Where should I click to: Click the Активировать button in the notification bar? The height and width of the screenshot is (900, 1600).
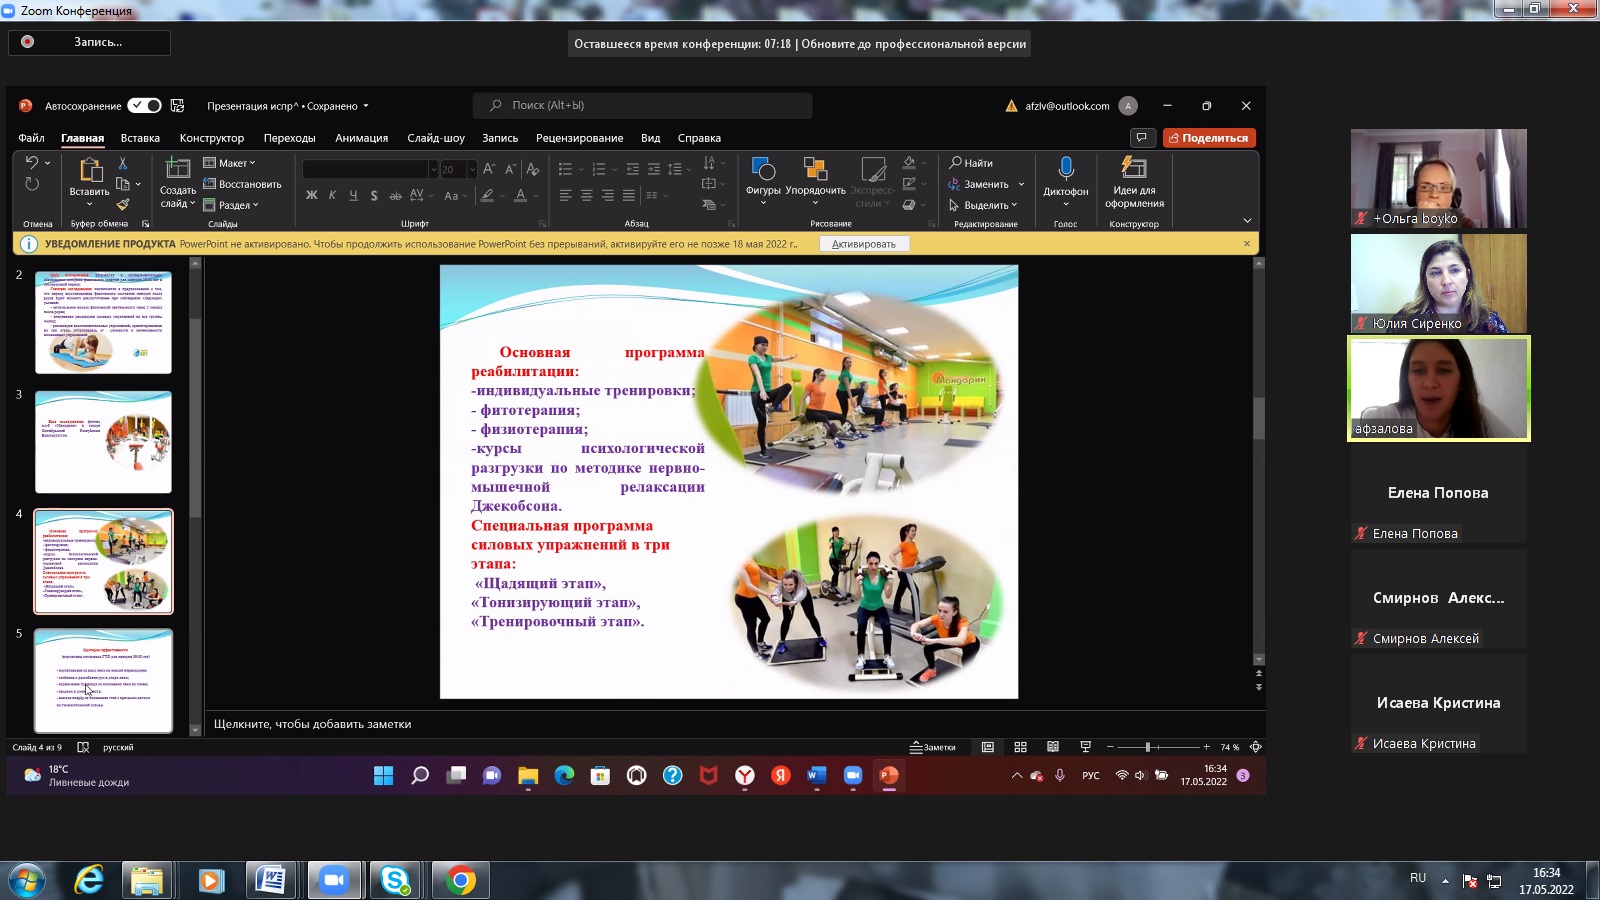tap(864, 244)
